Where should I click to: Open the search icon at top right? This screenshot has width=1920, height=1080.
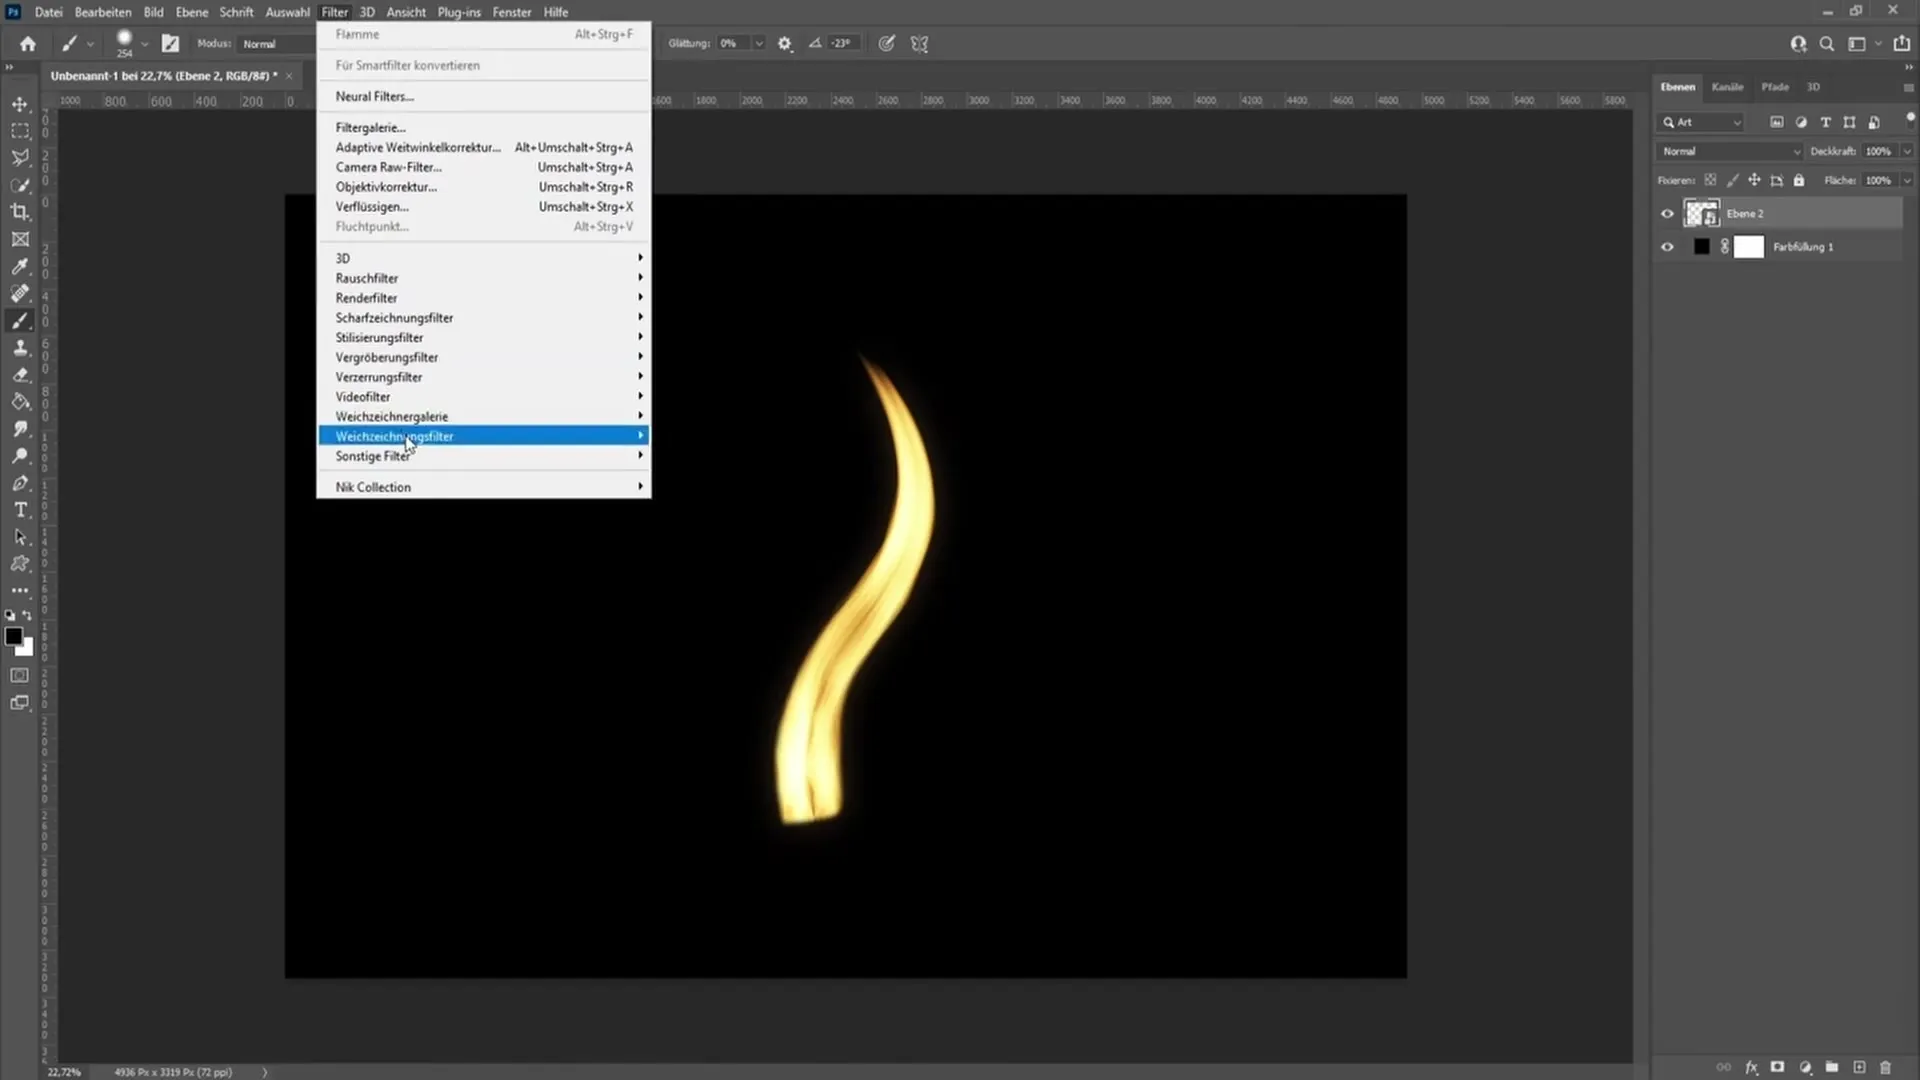1827,44
